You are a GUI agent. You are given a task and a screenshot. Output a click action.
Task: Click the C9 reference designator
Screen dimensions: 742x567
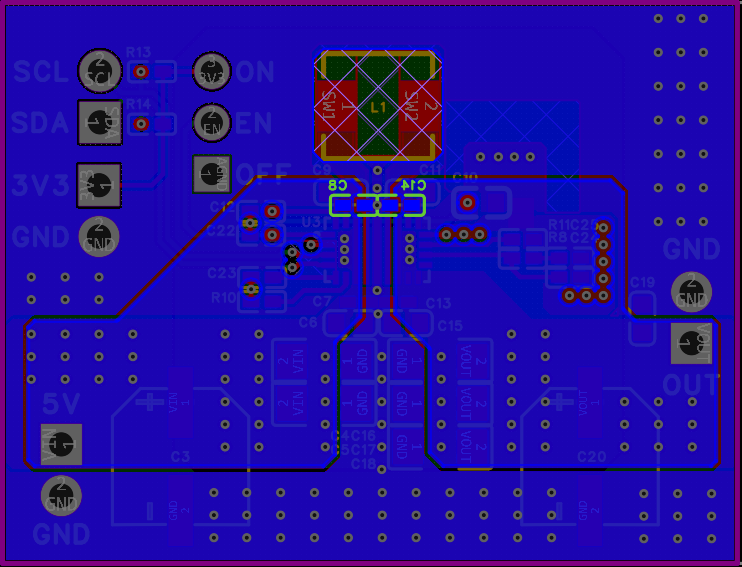(322, 169)
